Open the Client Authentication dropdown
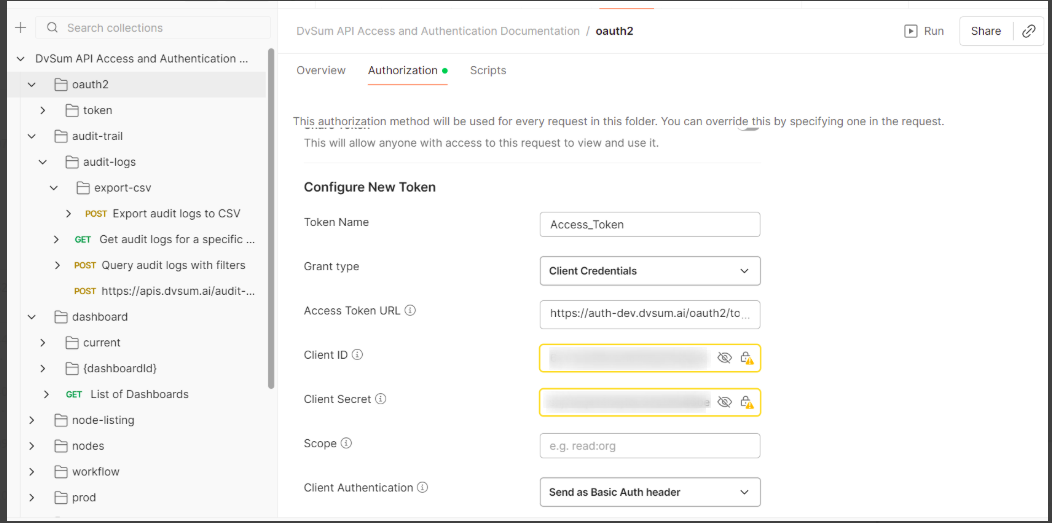1052x523 pixels. coord(649,492)
